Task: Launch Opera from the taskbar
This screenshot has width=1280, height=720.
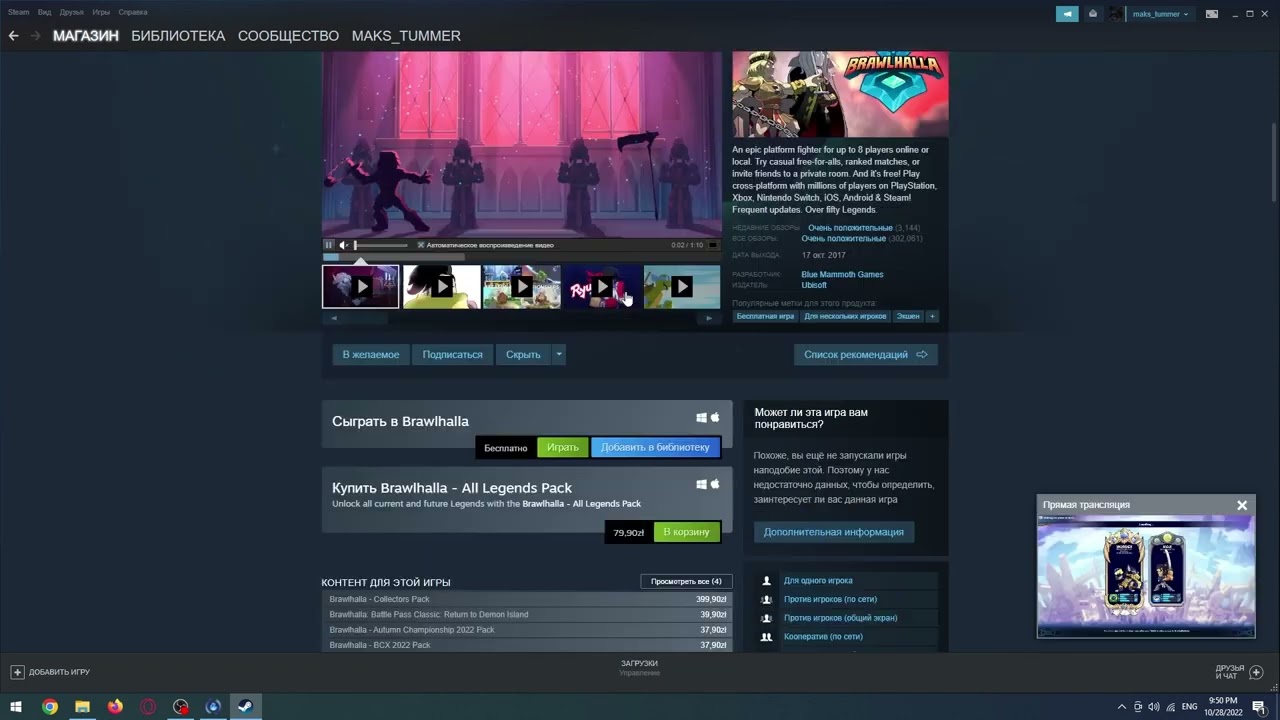Action: click(148, 706)
